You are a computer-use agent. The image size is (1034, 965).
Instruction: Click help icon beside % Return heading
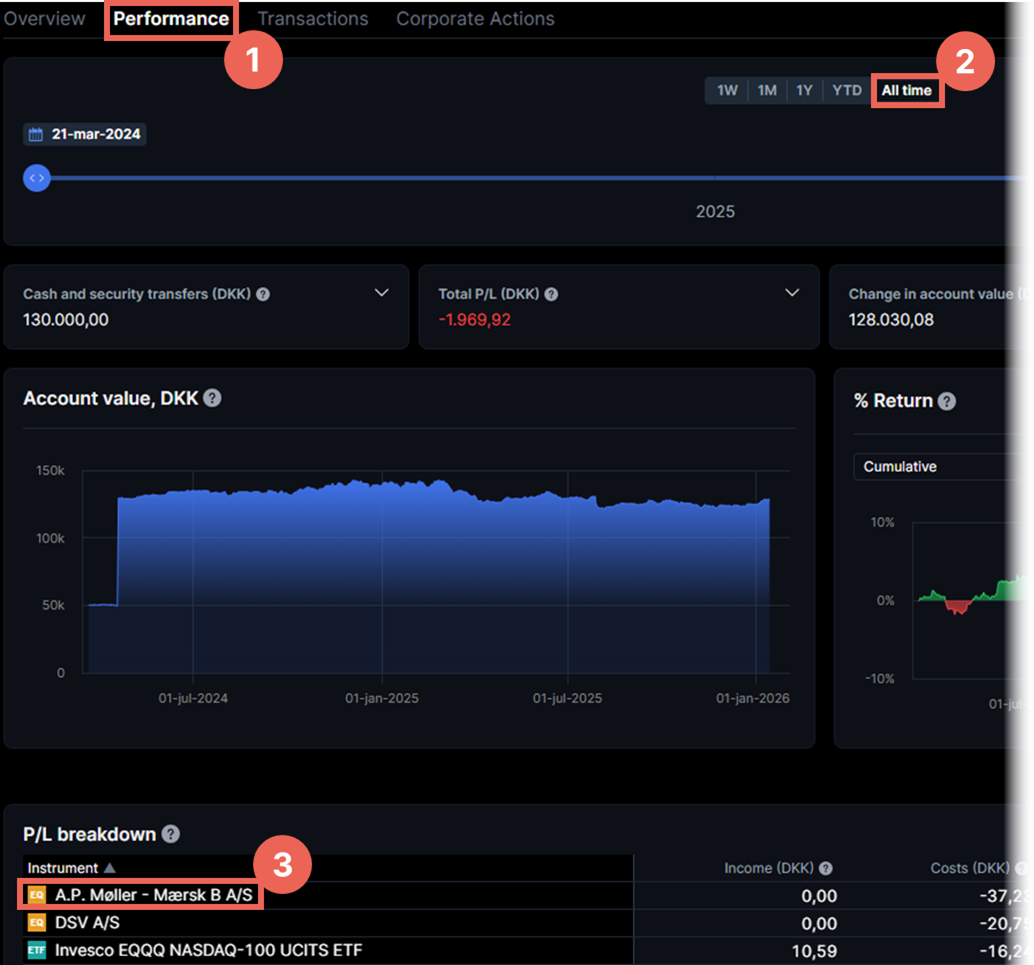point(946,401)
